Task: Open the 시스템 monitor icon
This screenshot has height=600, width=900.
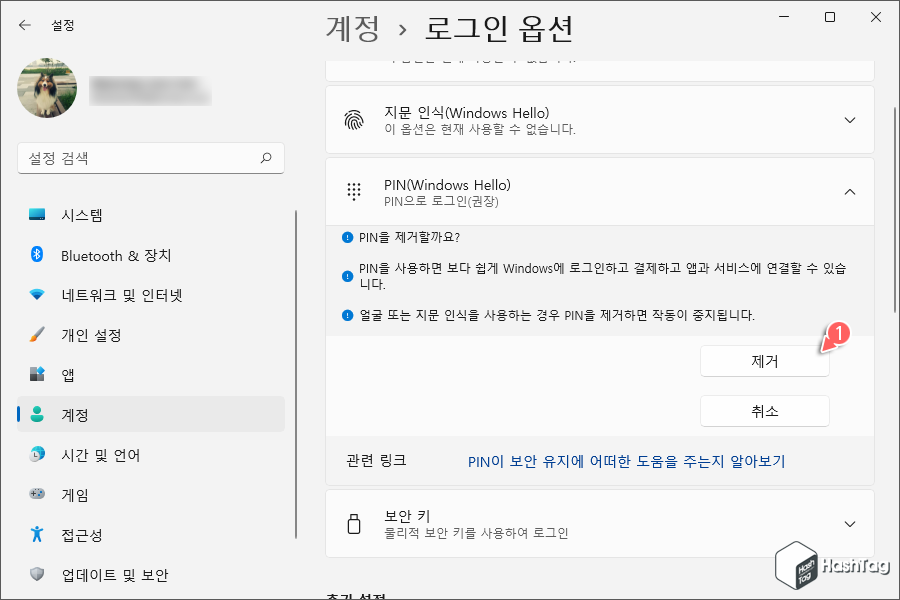Action: click(x=37, y=215)
